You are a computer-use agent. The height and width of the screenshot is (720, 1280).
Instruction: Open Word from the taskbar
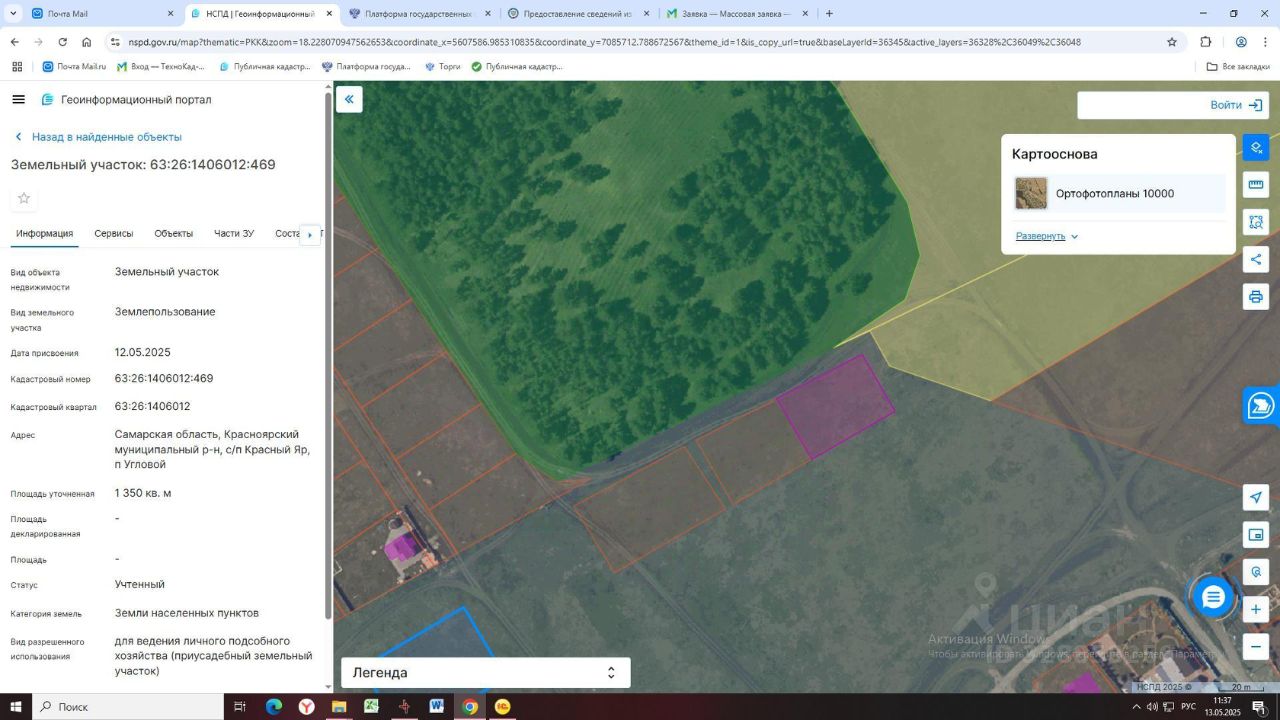[437, 707]
